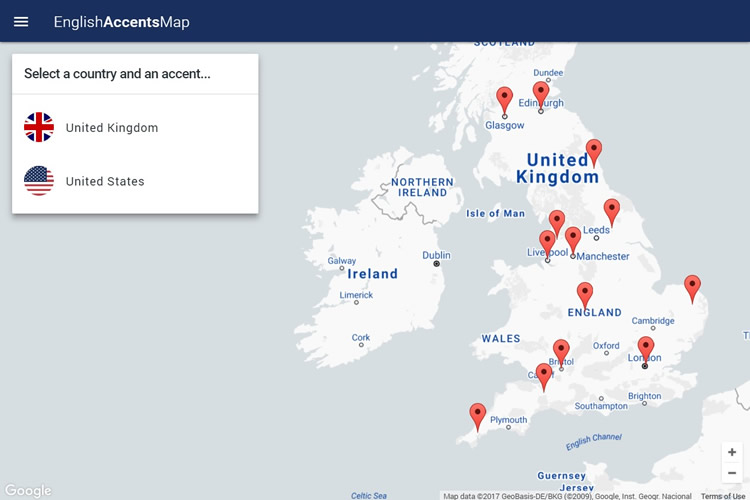This screenshot has height=500, width=750.
Task: Select the Bristol map pin
Action: [x=561, y=352]
